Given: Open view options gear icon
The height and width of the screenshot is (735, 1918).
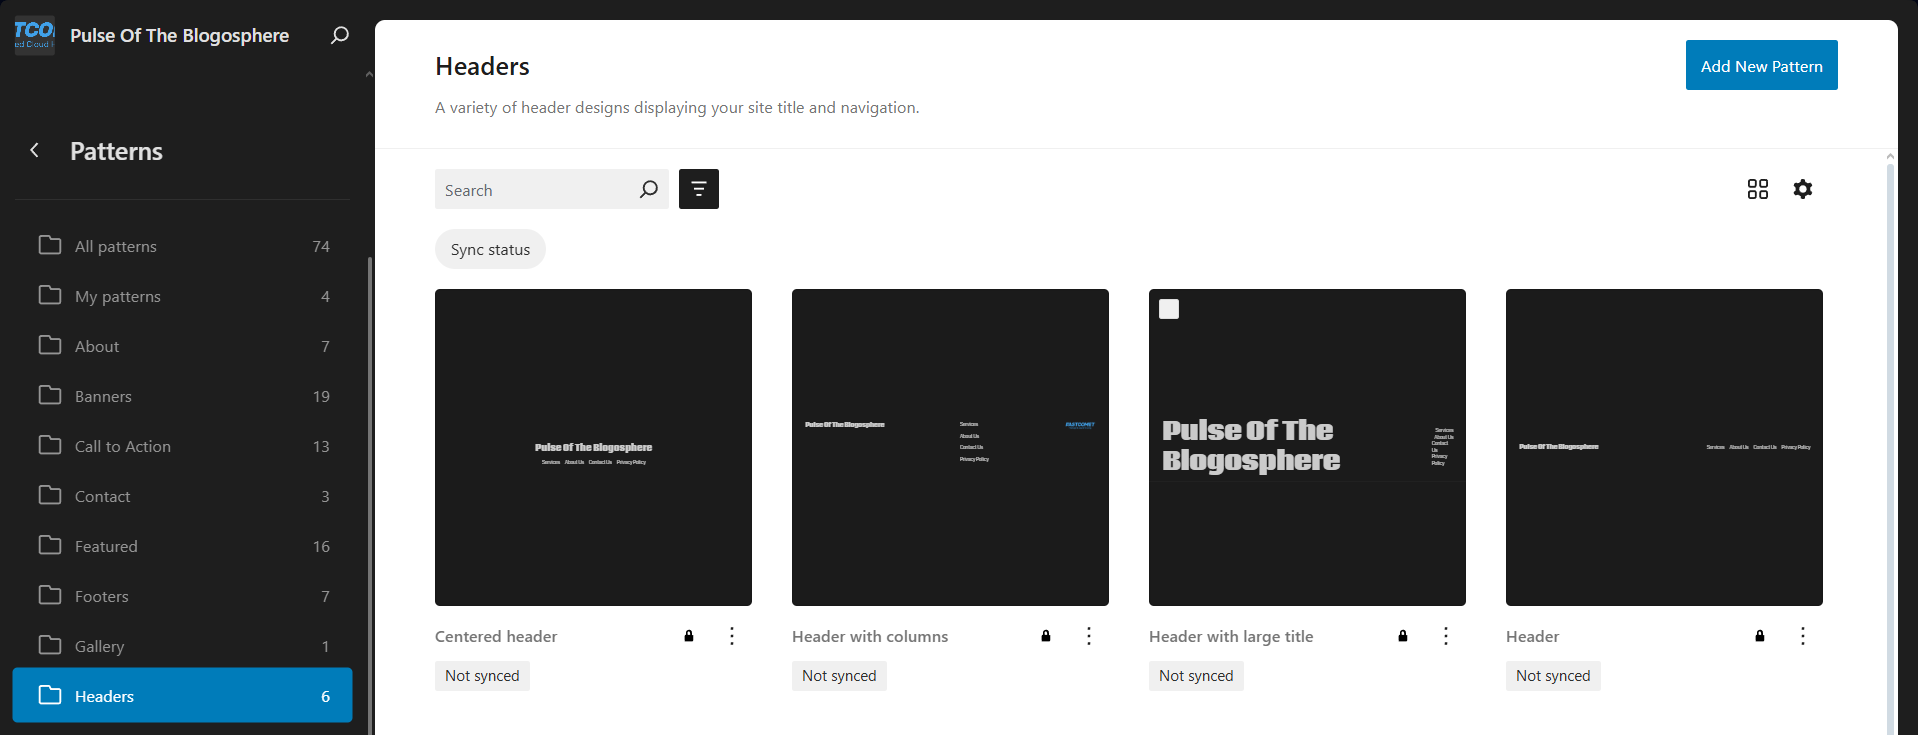Looking at the screenshot, I should 1802,189.
